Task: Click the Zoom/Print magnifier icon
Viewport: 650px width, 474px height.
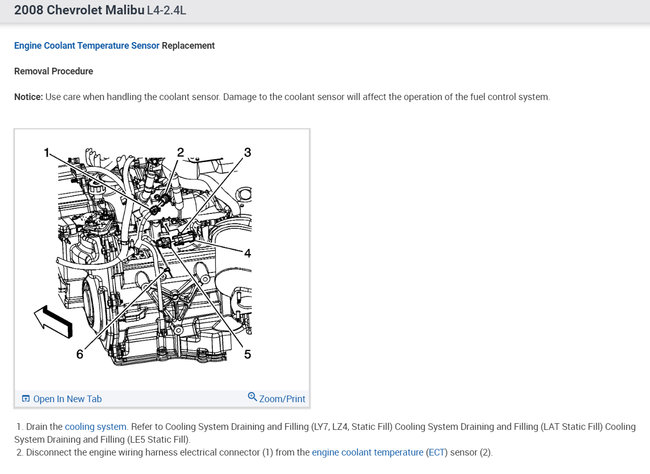Action: coord(252,397)
